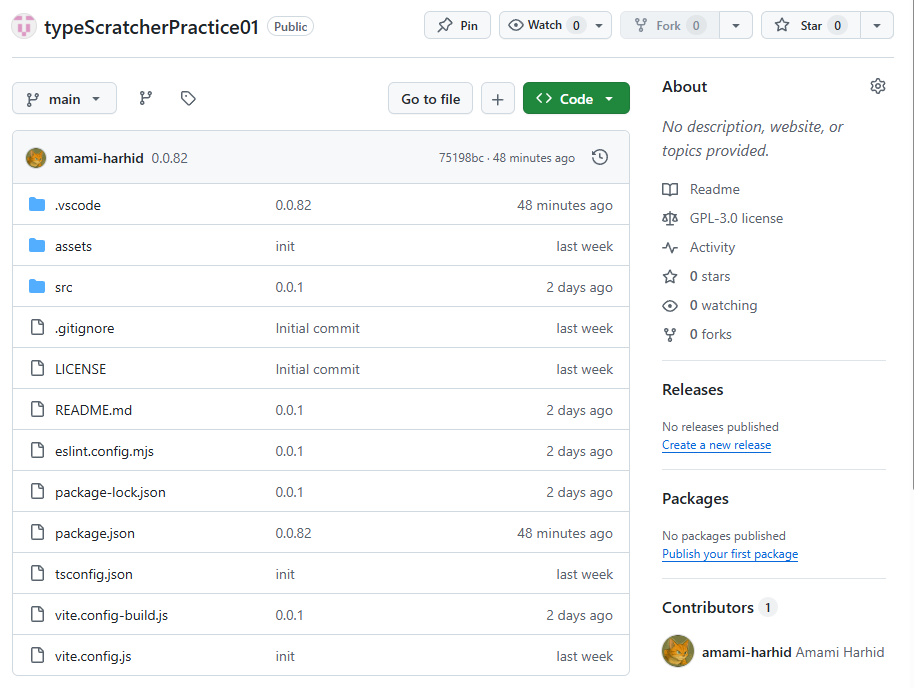The image size is (914, 688).
Task: Click Go to file button
Action: 430,99
